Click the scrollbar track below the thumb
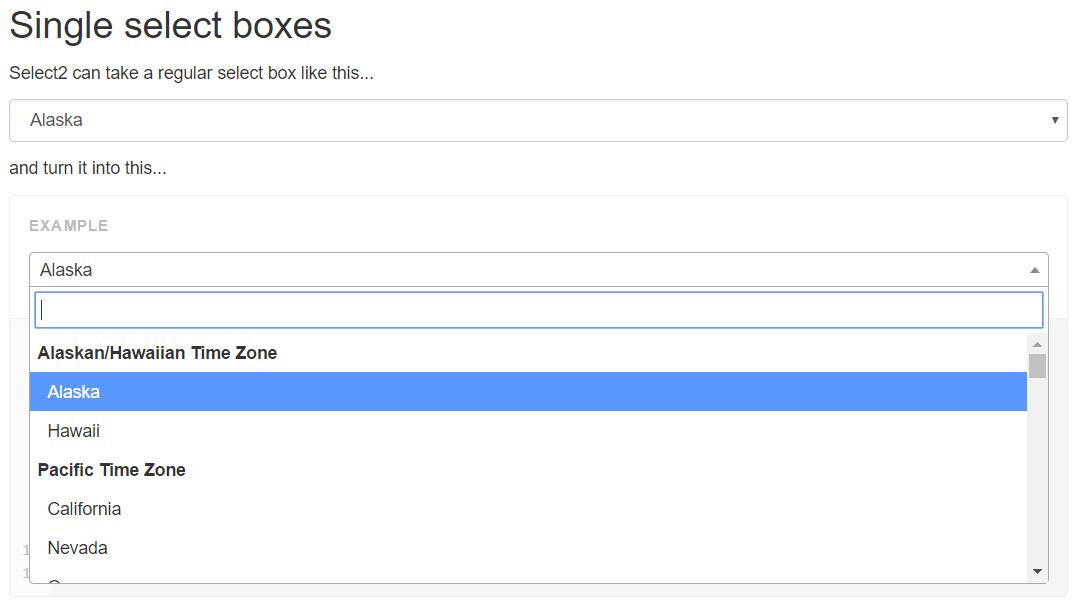 1037,470
